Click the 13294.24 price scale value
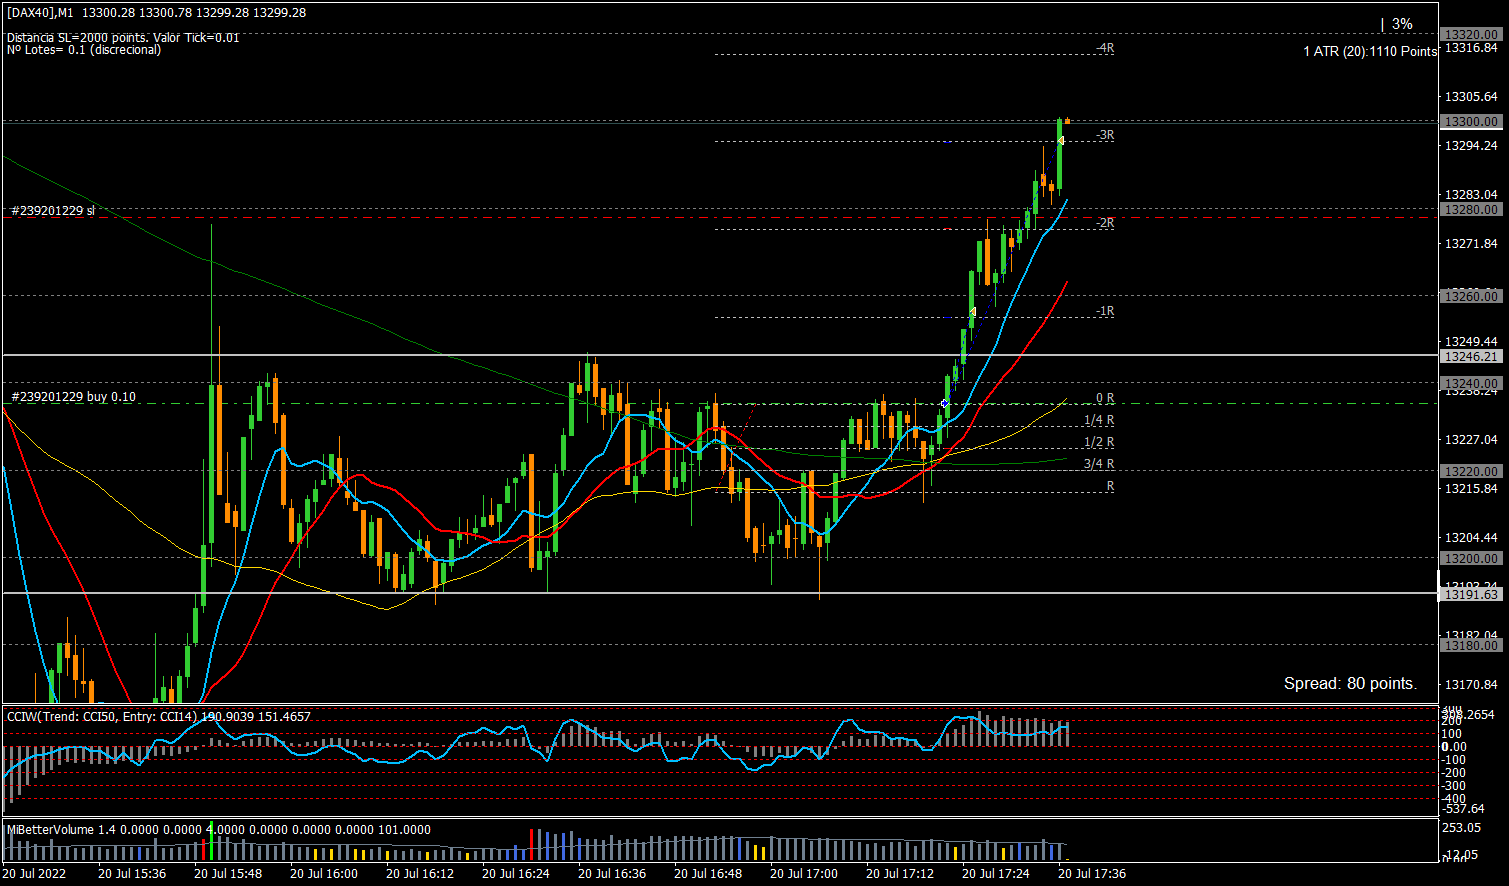 point(1471,146)
